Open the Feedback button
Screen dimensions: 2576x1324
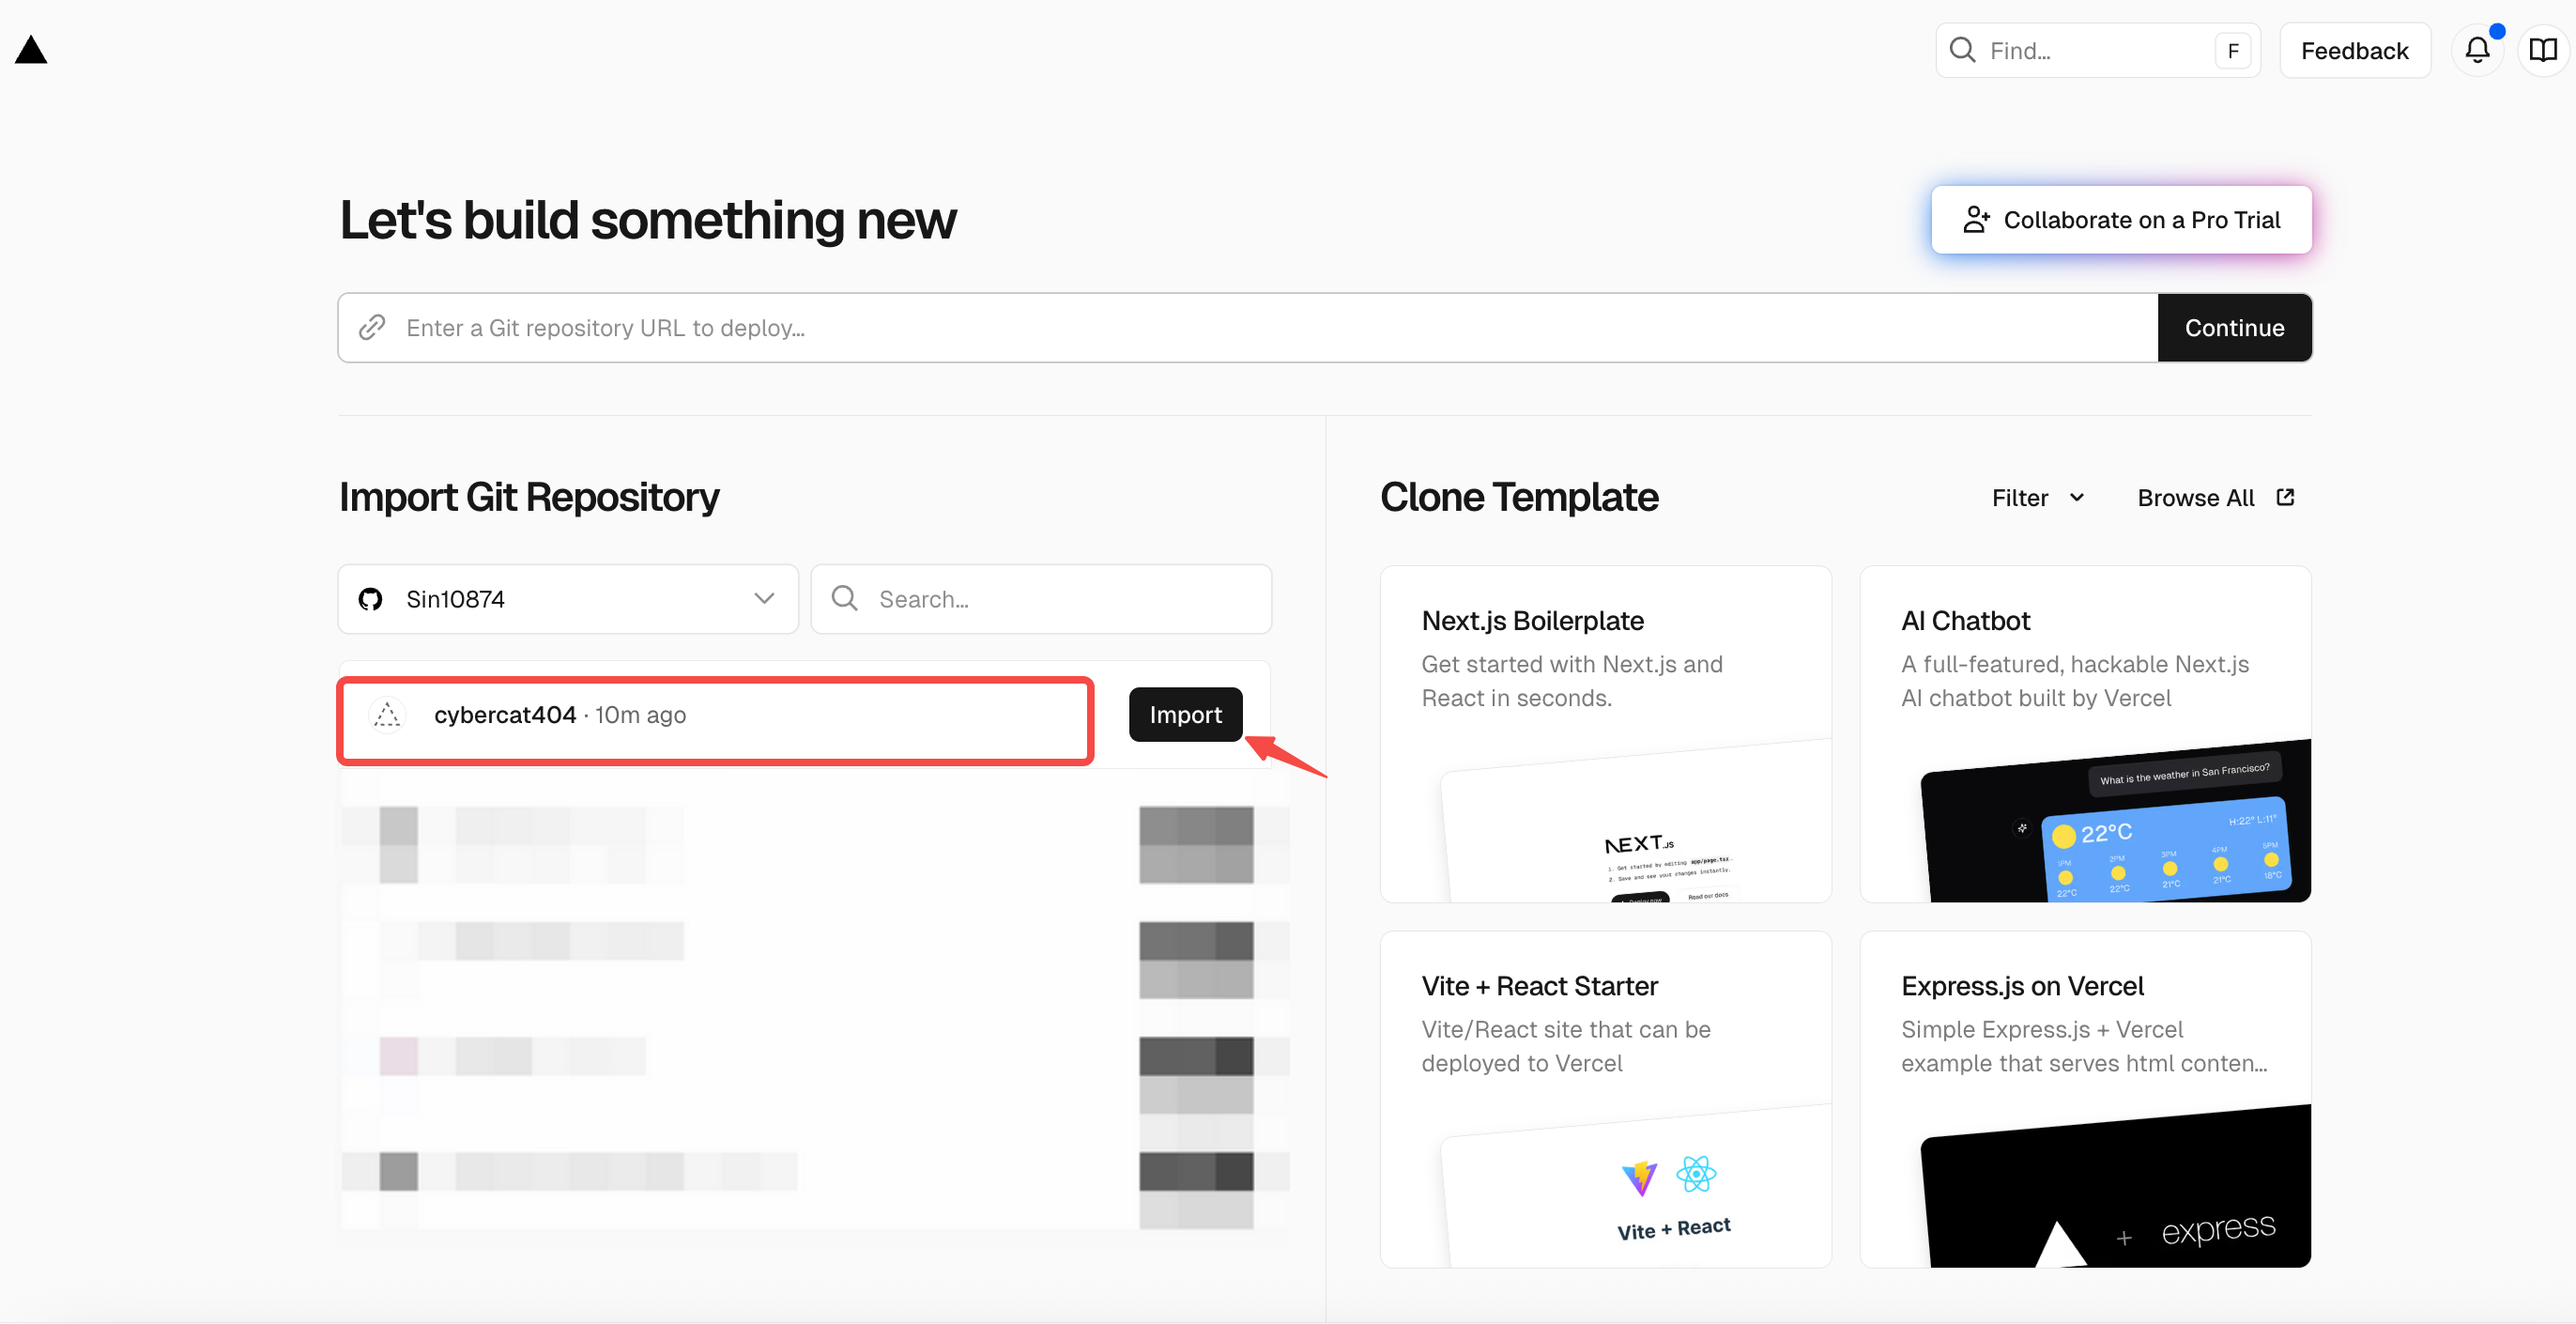(2354, 50)
